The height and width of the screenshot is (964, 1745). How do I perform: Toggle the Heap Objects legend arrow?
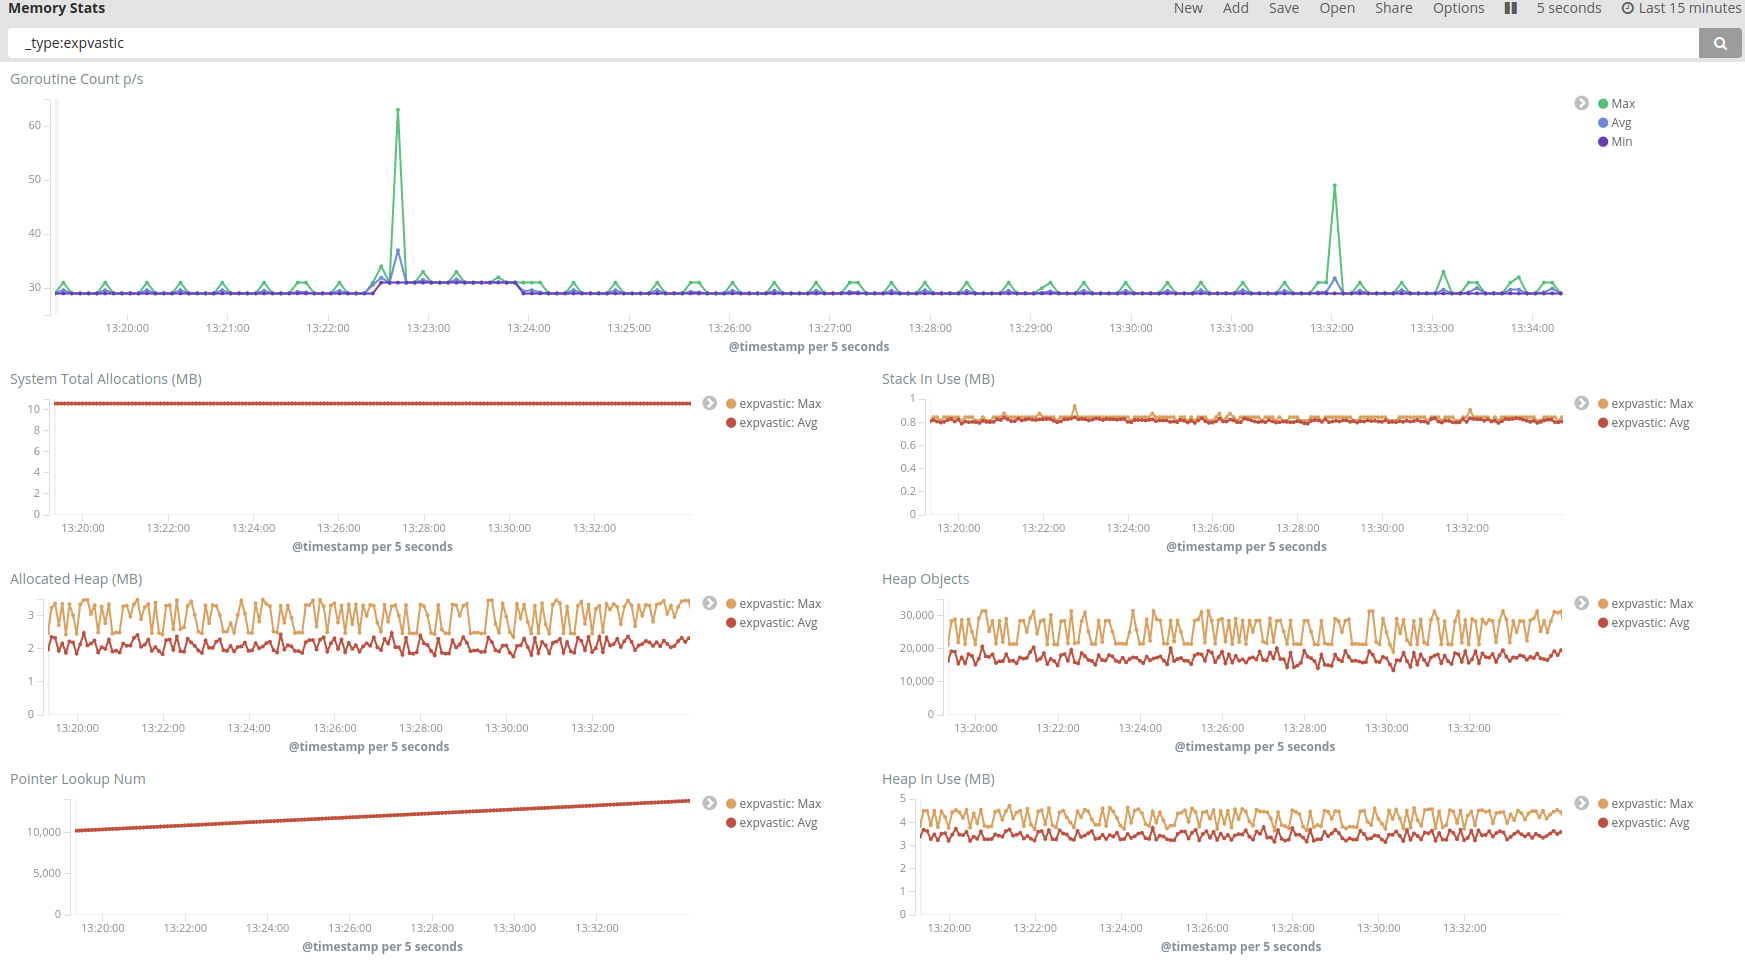(1581, 603)
